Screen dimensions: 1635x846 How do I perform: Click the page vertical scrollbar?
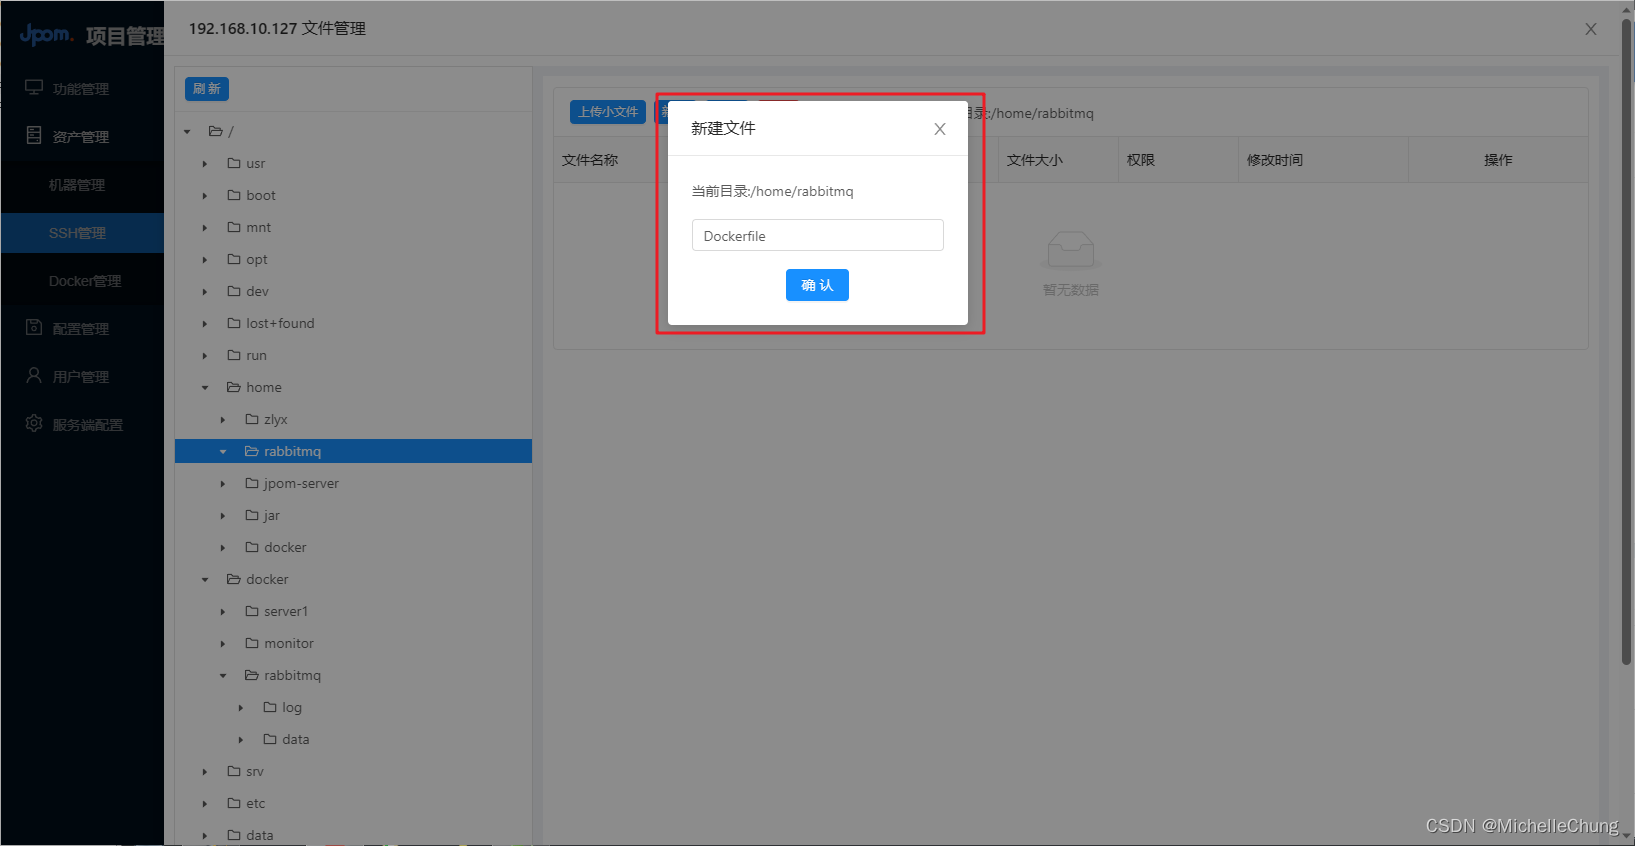pos(1626,340)
